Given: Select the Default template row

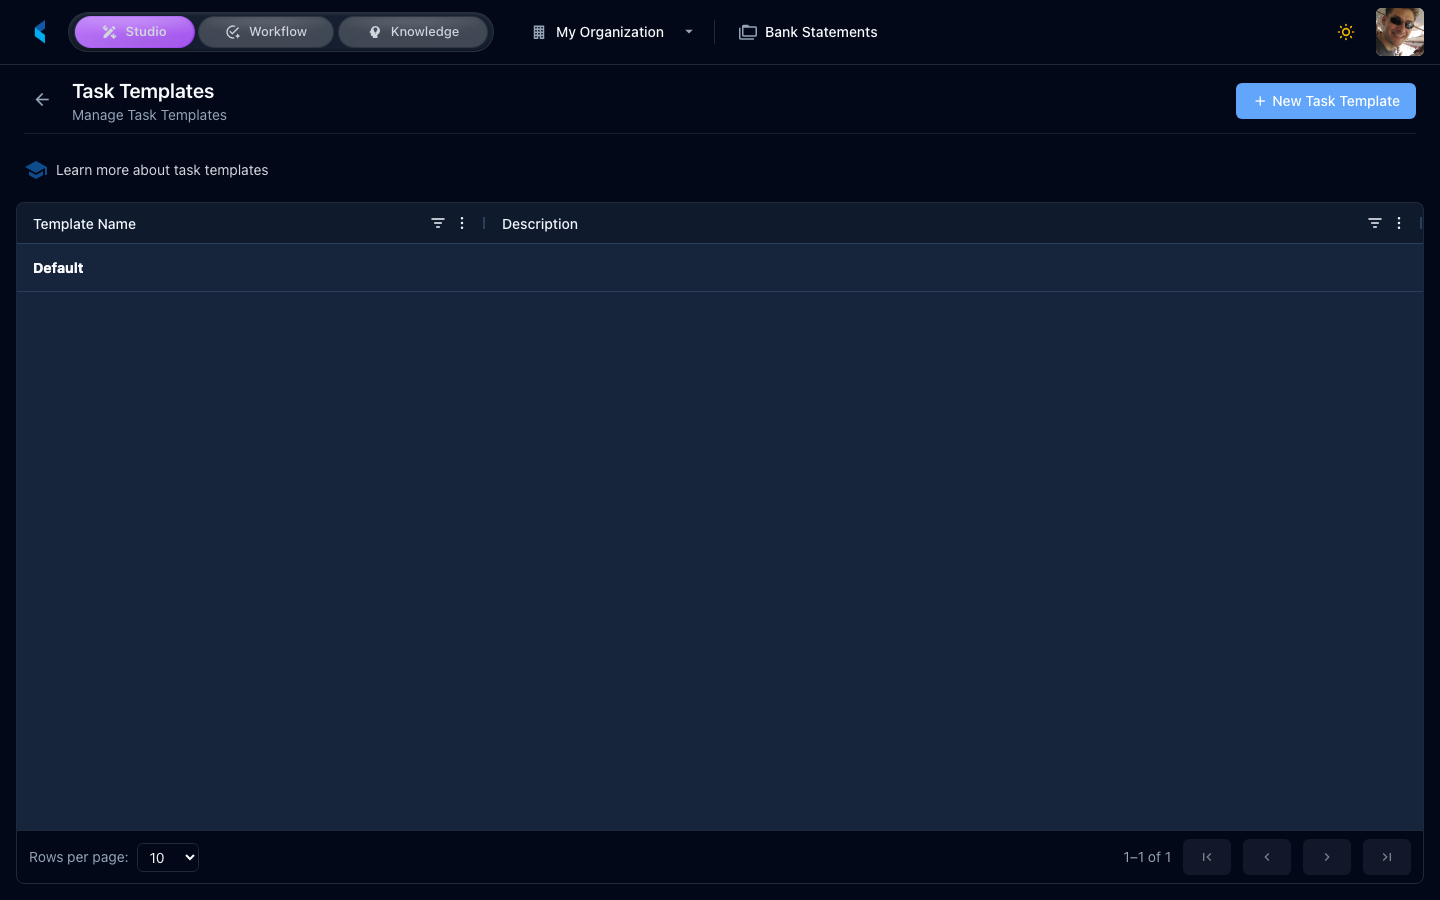Looking at the screenshot, I should pos(720,268).
